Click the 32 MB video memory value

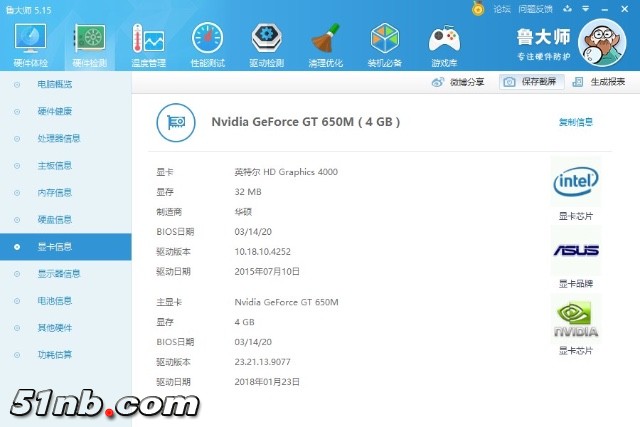click(248, 192)
